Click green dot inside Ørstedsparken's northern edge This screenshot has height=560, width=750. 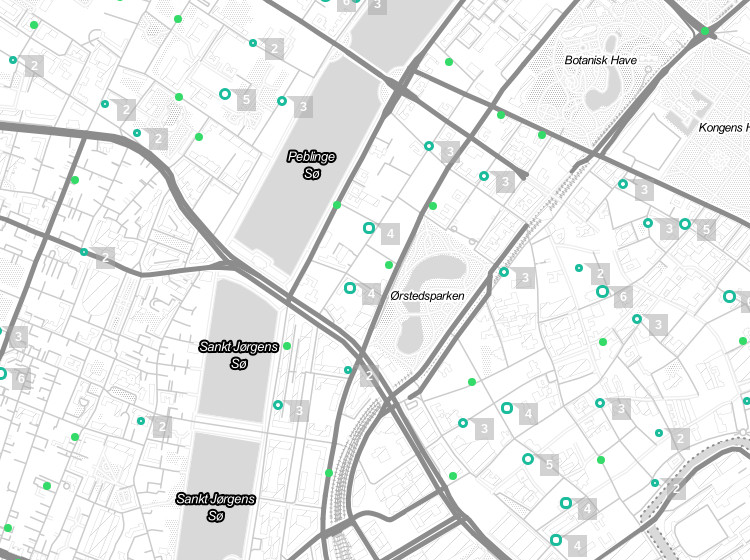(389, 265)
